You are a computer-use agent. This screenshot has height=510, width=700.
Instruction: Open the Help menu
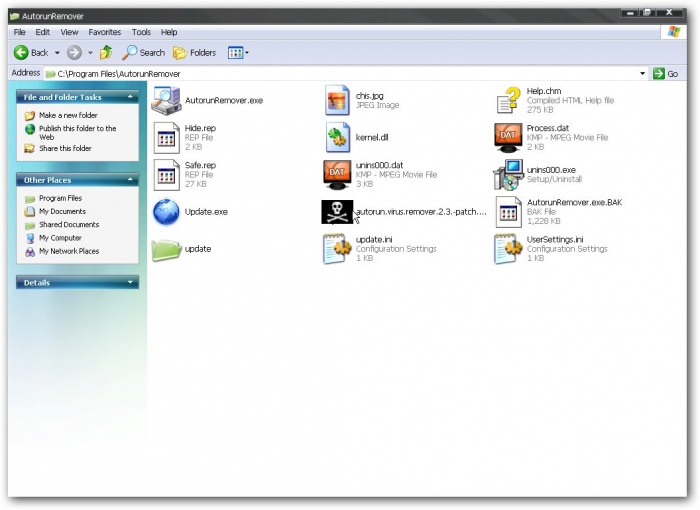(x=169, y=32)
